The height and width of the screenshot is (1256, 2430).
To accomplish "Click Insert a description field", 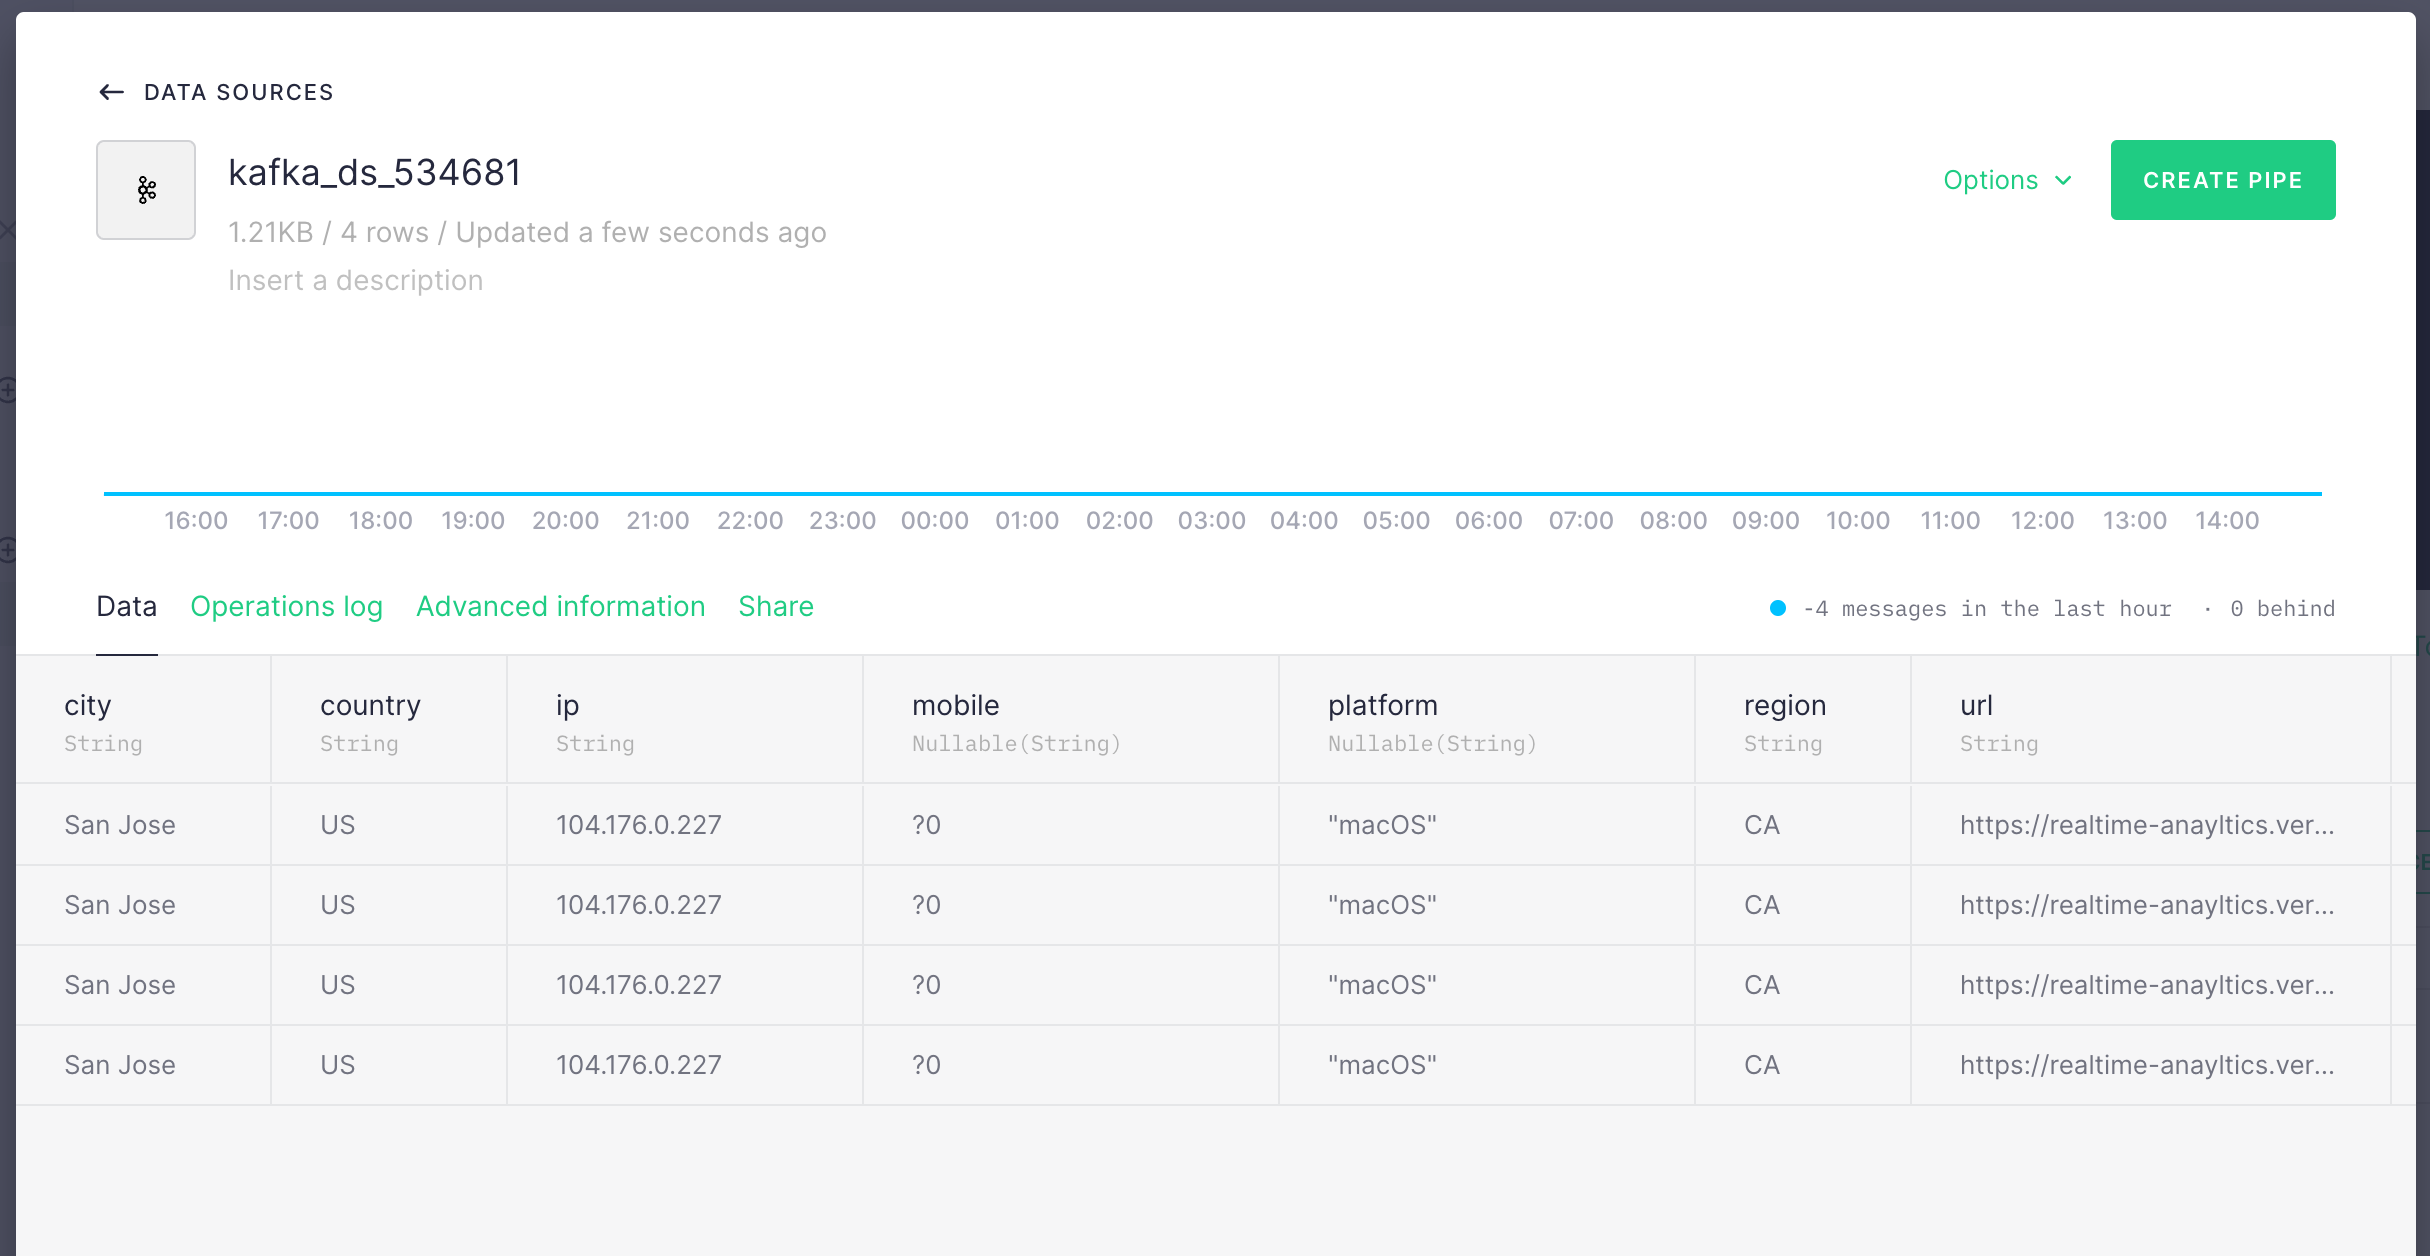I will click(x=355, y=280).
